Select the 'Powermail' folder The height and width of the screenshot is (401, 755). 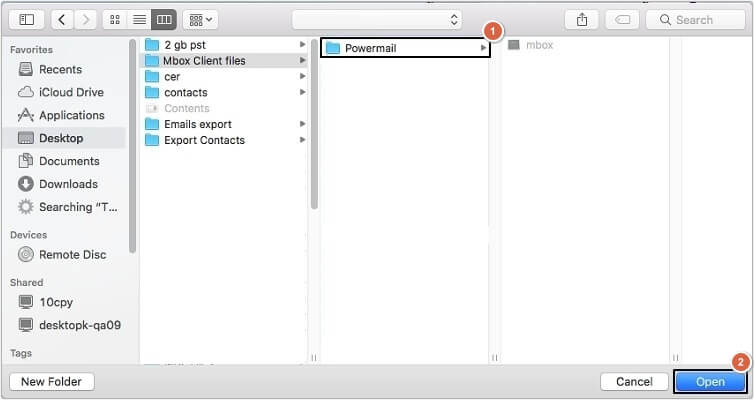[405, 48]
